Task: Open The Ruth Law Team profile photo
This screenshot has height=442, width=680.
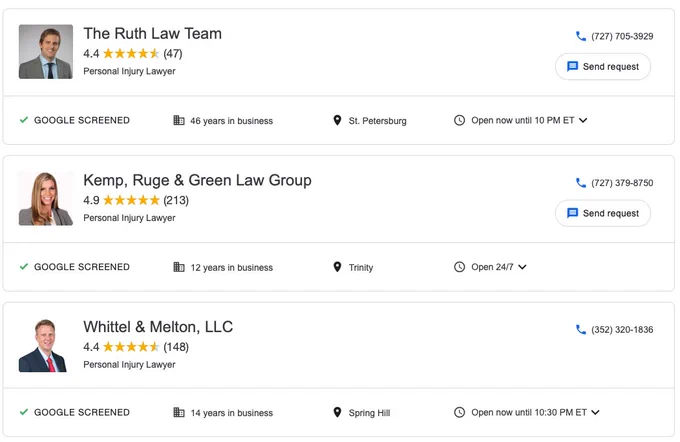Action: (x=46, y=52)
